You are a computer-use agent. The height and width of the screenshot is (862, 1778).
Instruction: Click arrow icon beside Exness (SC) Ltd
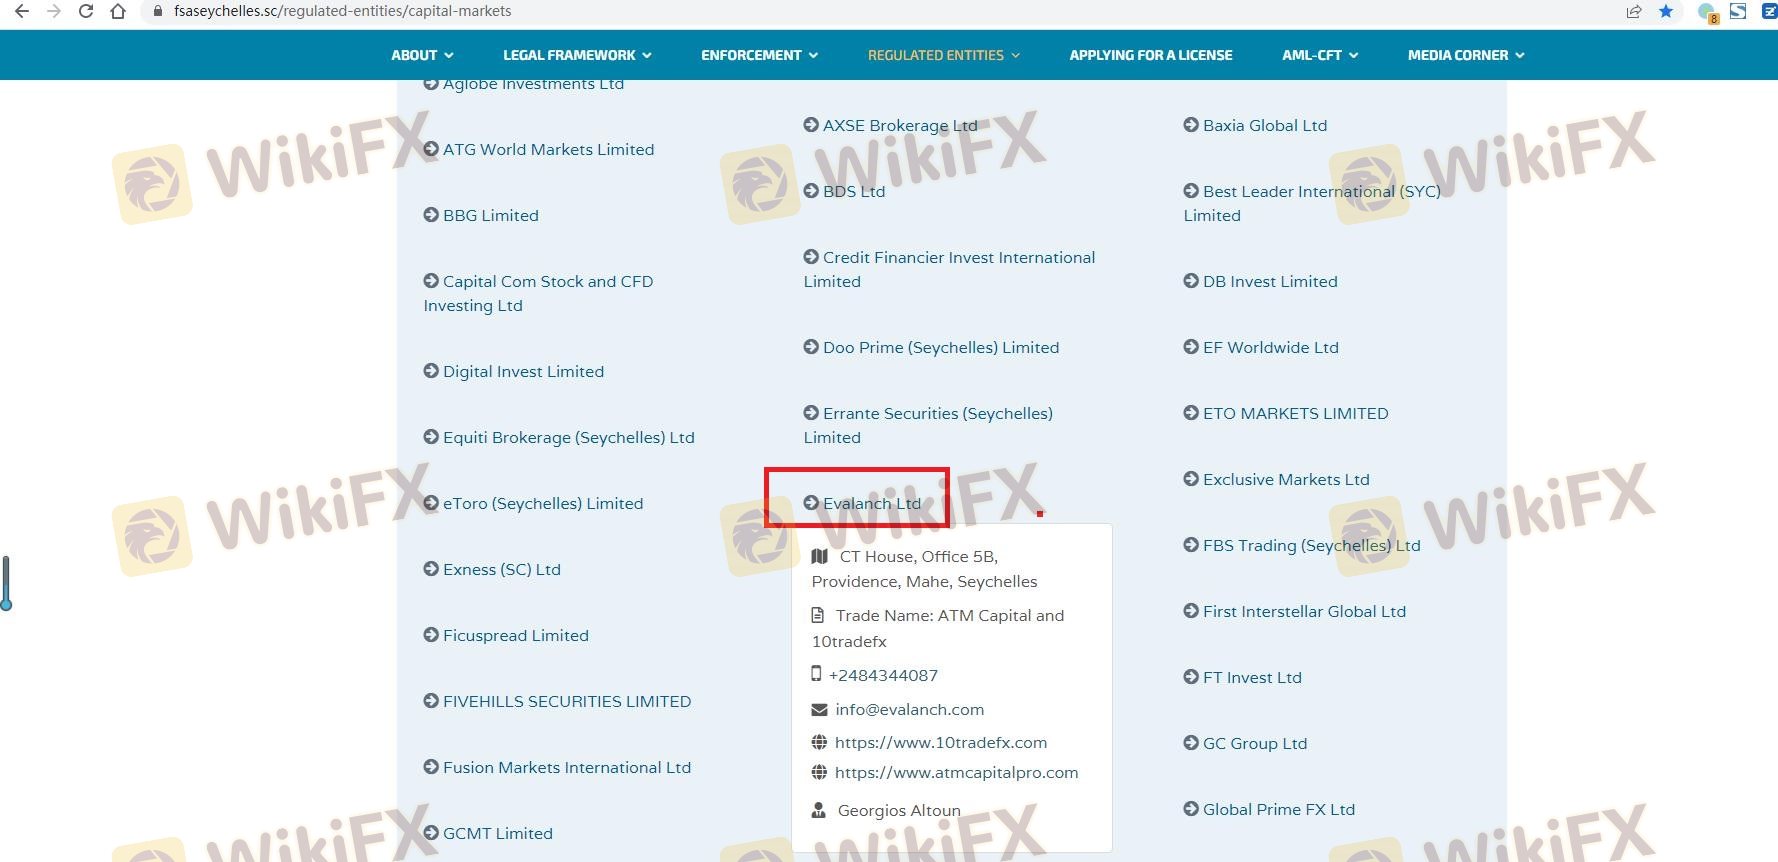pos(431,569)
